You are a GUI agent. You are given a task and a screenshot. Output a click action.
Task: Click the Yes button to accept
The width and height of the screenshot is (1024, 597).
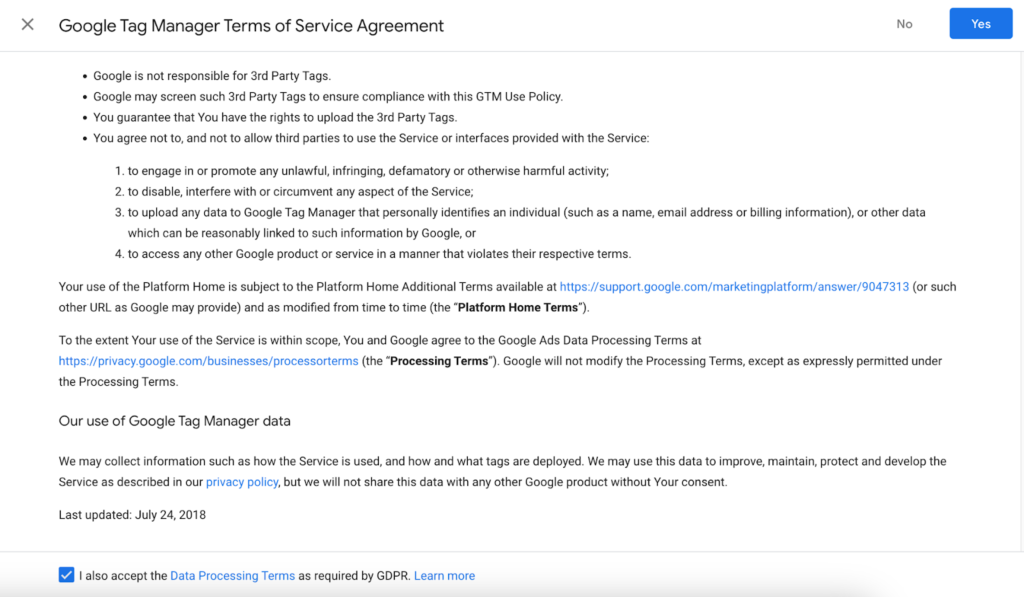pyautogui.click(x=980, y=24)
